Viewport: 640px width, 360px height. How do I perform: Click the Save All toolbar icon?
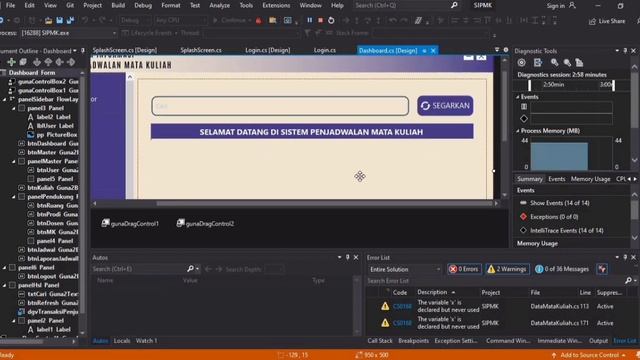[70, 20]
